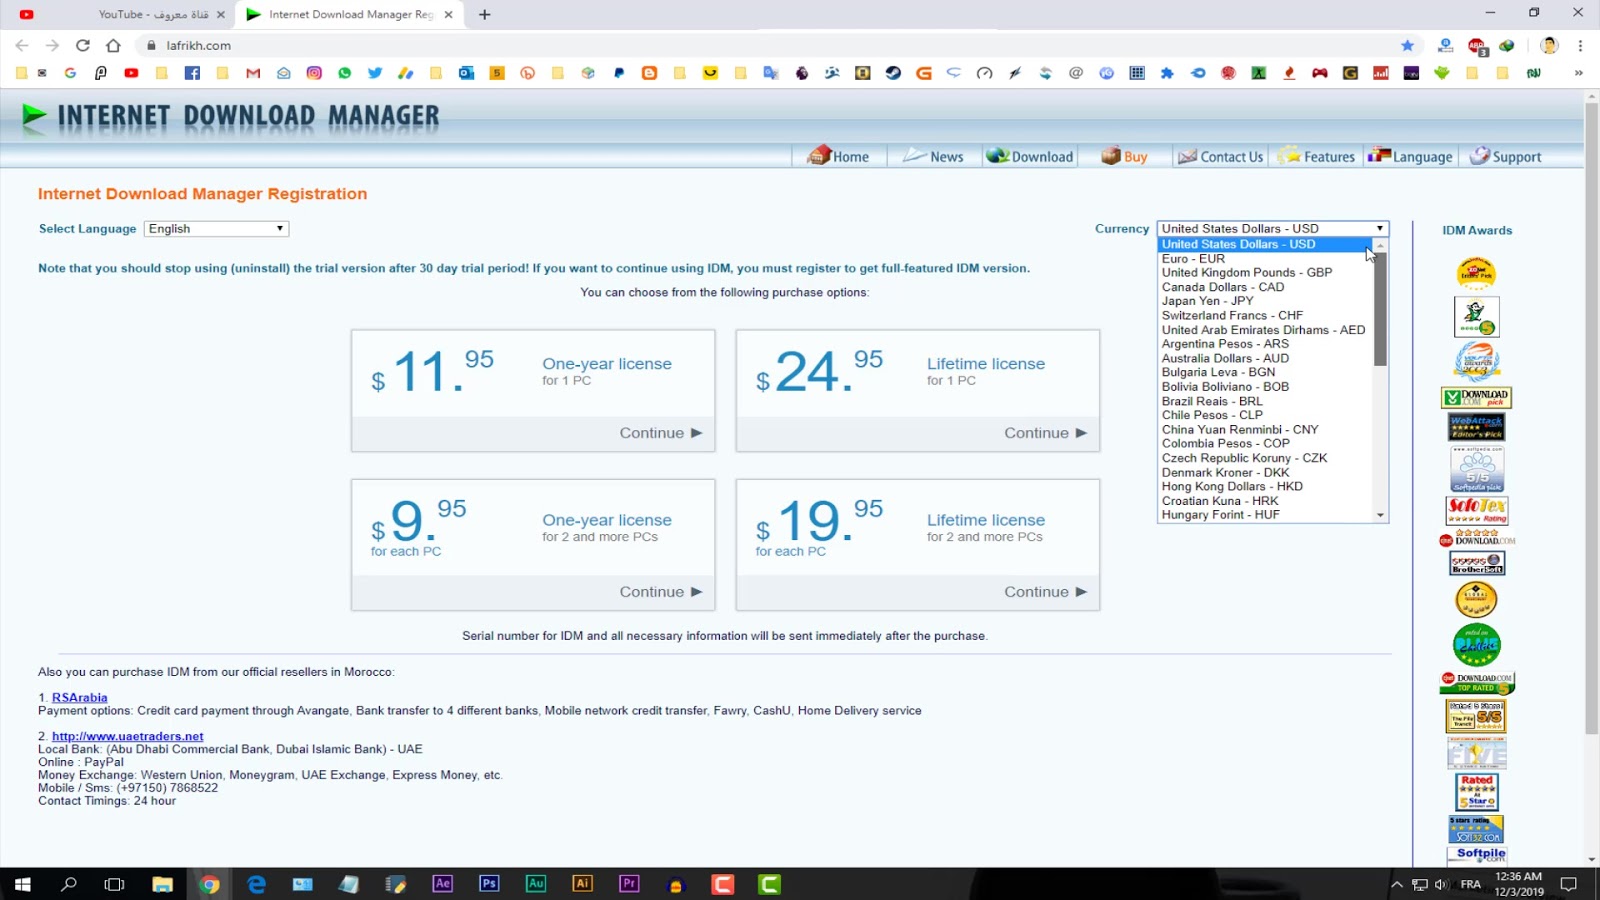1600x900 pixels.
Task: Show more bookmarks with the chevron
Action: tap(1579, 73)
